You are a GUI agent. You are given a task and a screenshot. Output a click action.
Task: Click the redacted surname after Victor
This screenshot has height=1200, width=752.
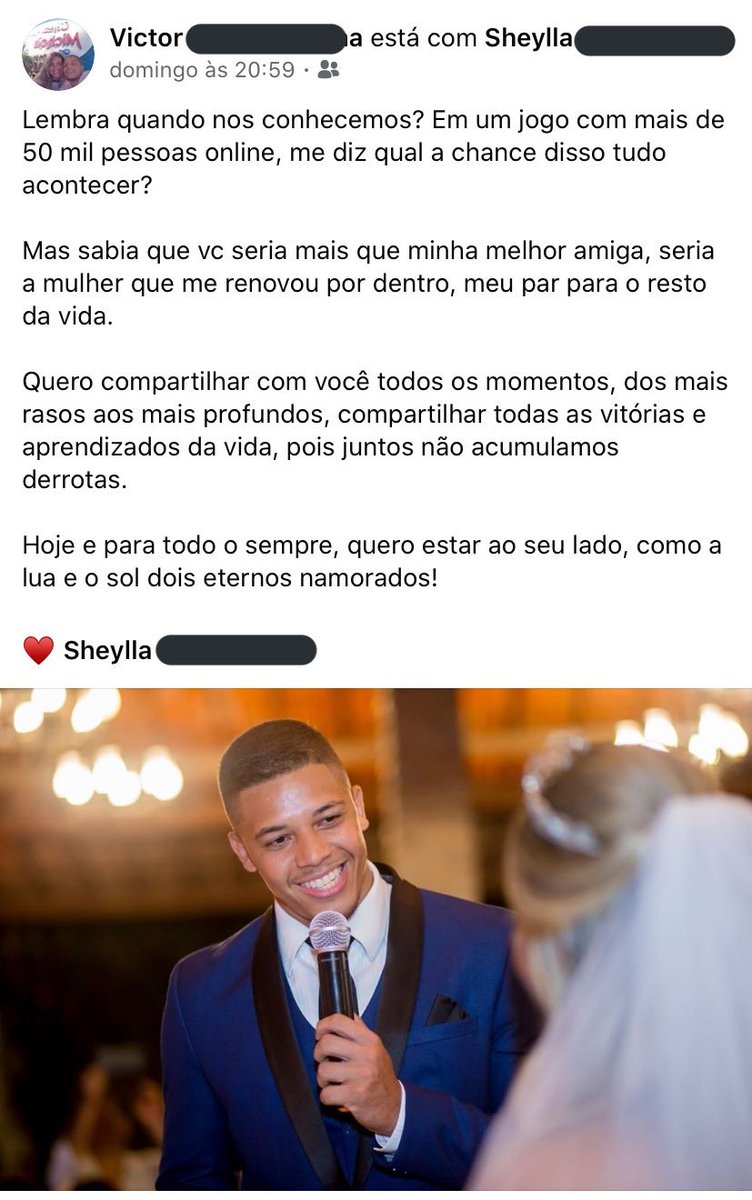(x=267, y=40)
